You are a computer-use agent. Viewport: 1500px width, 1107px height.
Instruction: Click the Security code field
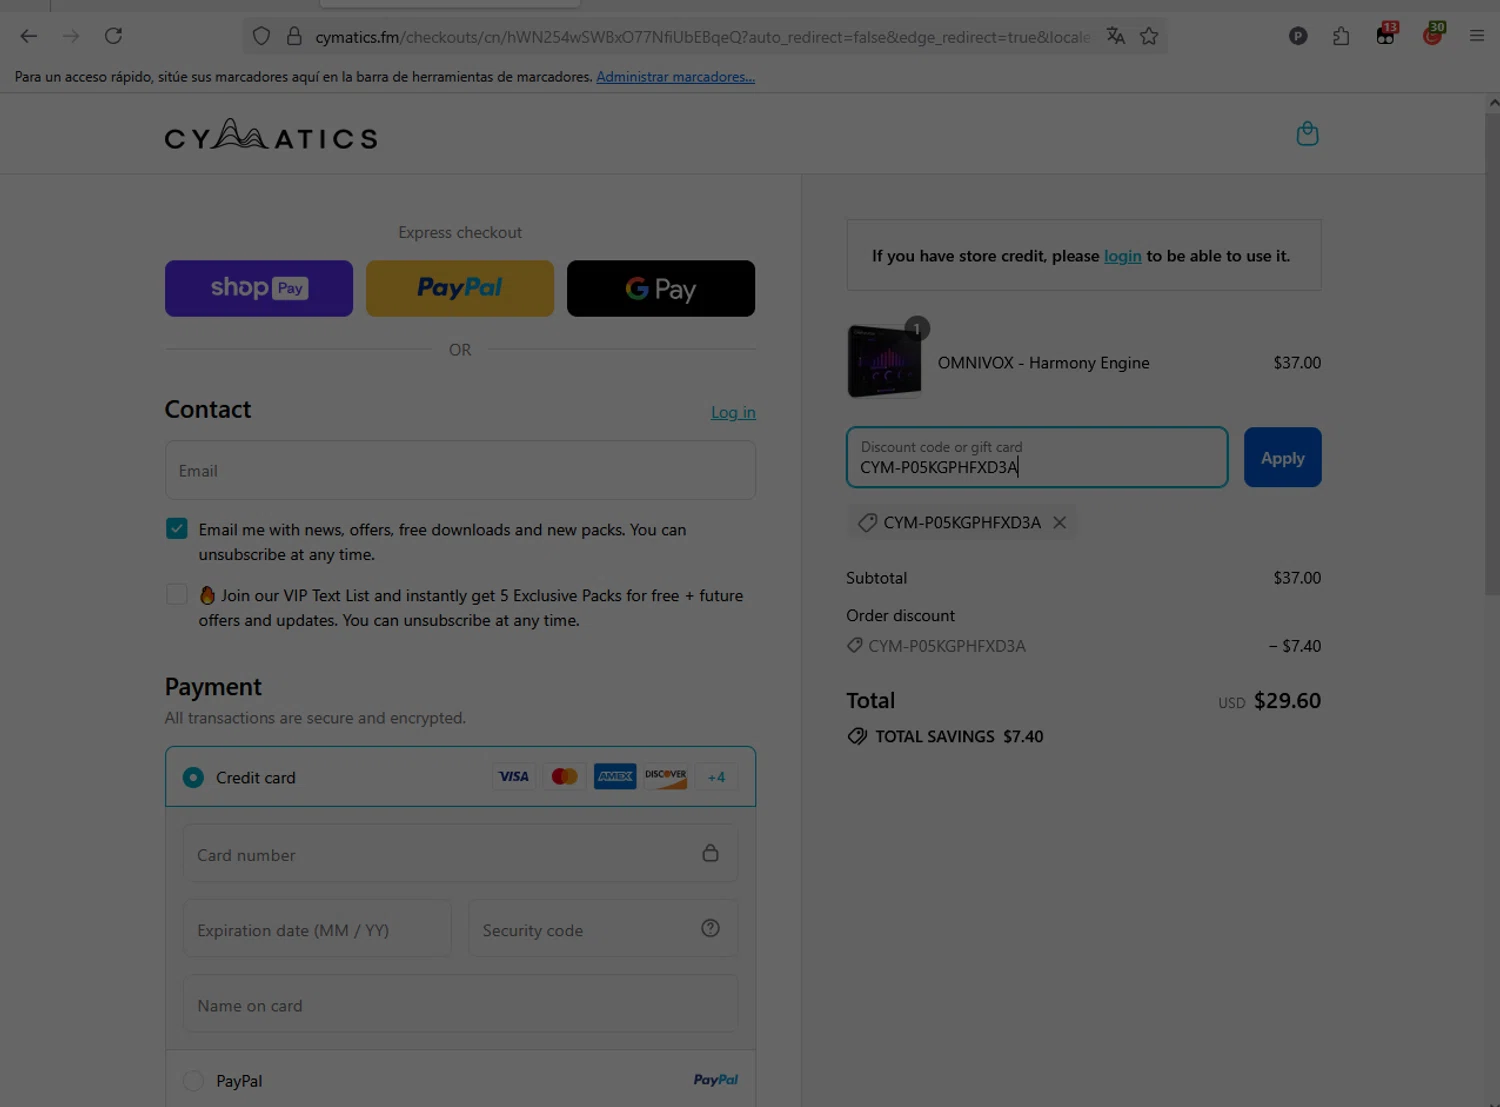pos(603,929)
